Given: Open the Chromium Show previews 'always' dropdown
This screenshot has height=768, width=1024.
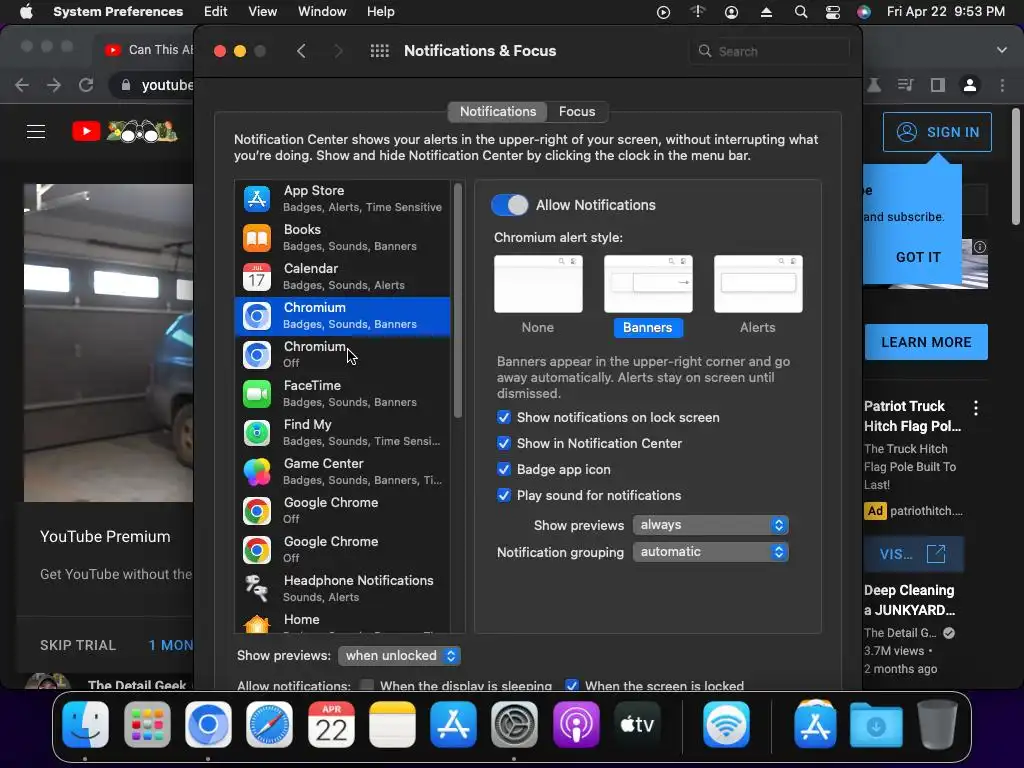Looking at the screenshot, I should [x=711, y=525].
